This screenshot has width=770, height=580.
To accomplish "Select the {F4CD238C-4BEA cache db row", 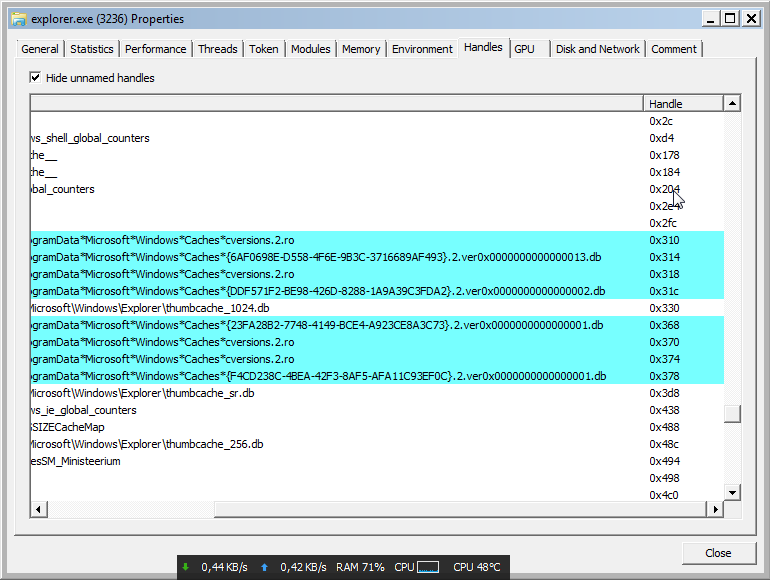I will coord(377,376).
